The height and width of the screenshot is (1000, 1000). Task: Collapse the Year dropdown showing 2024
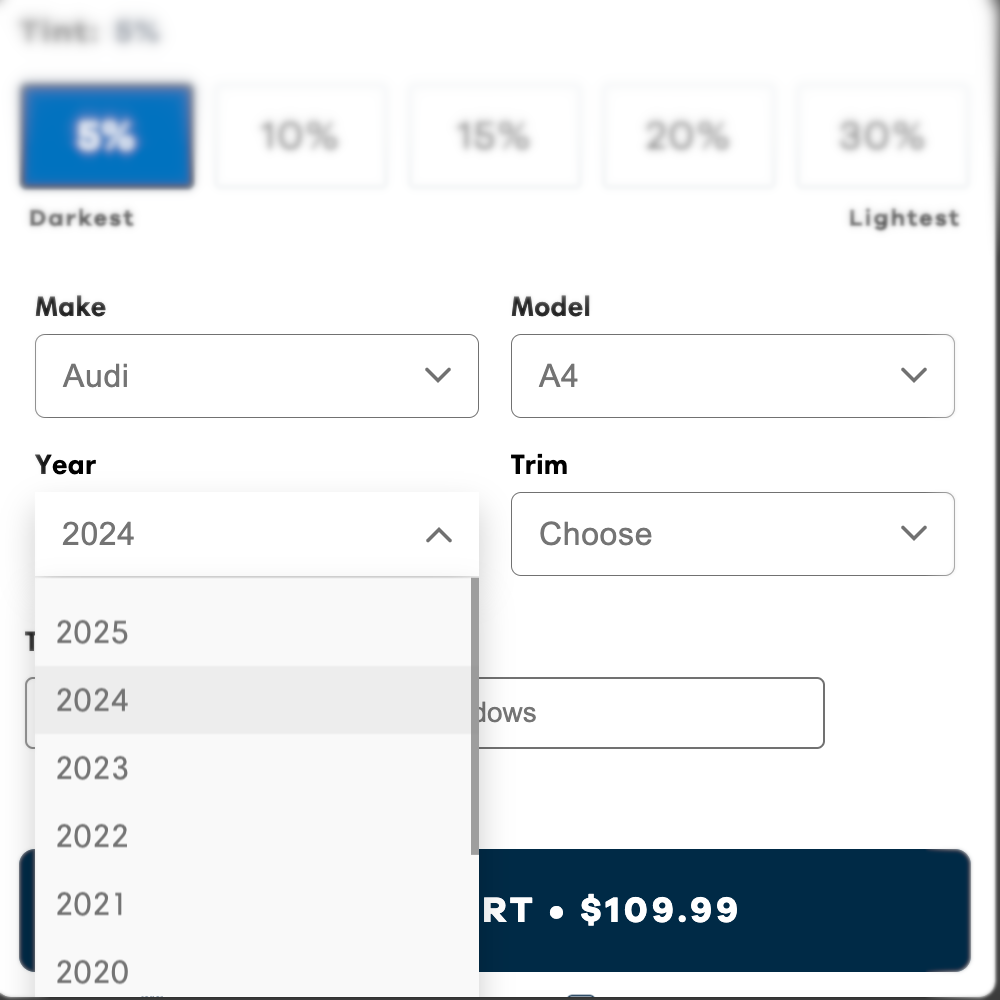pyautogui.click(x=256, y=534)
